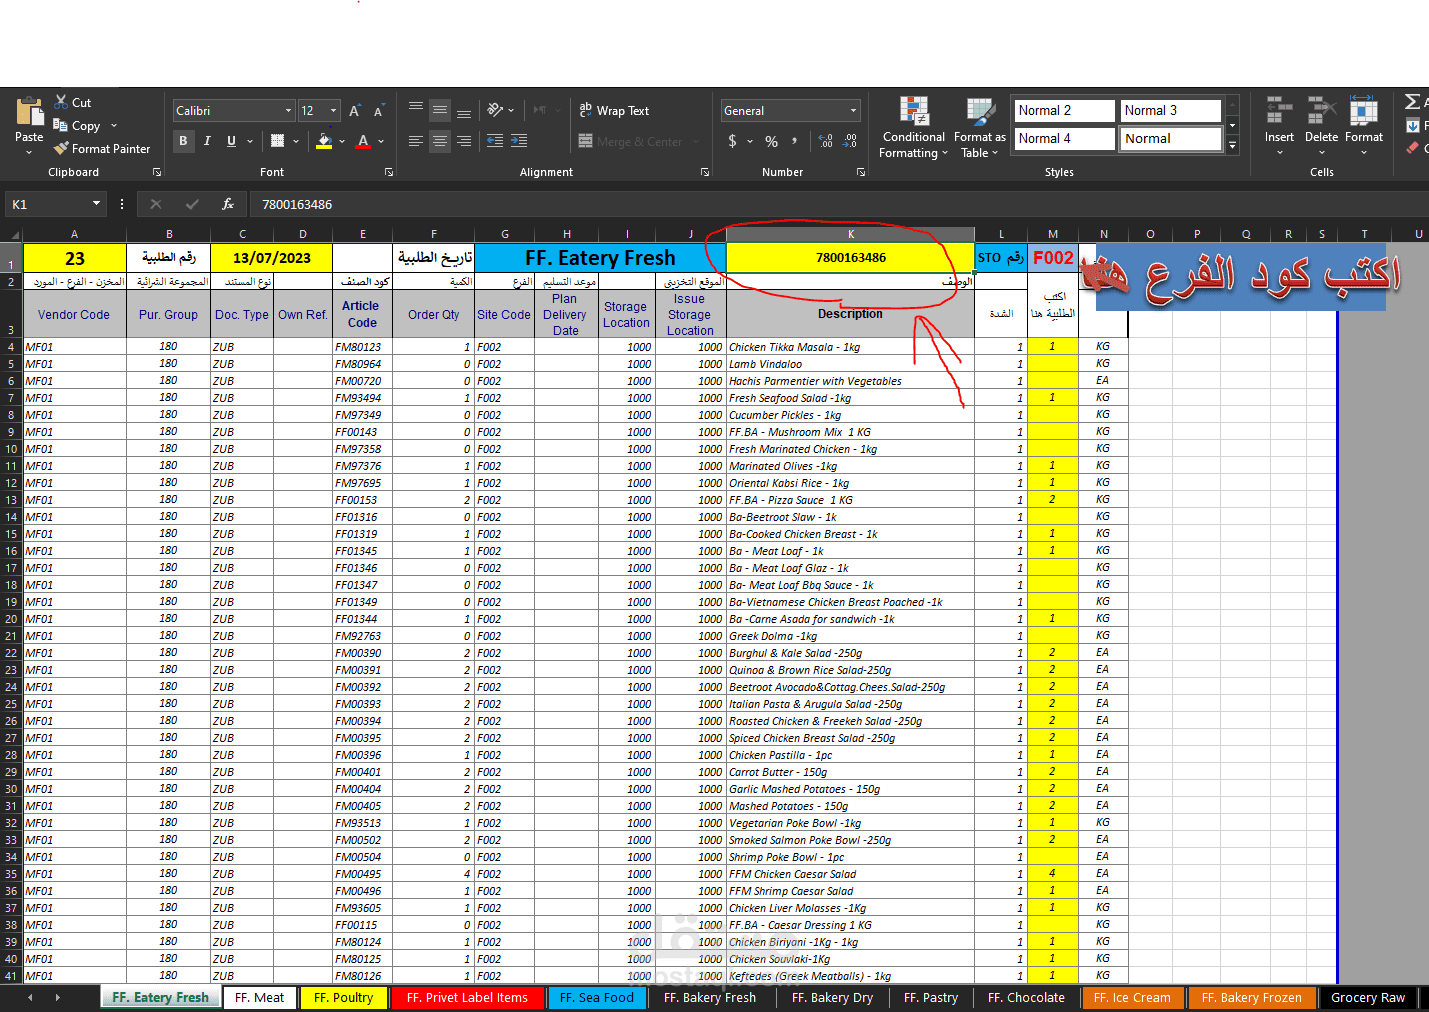Image resolution: width=1429 pixels, height=1012 pixels.
Task: Apply the Normal 2 cell style
Action: 1065,111
